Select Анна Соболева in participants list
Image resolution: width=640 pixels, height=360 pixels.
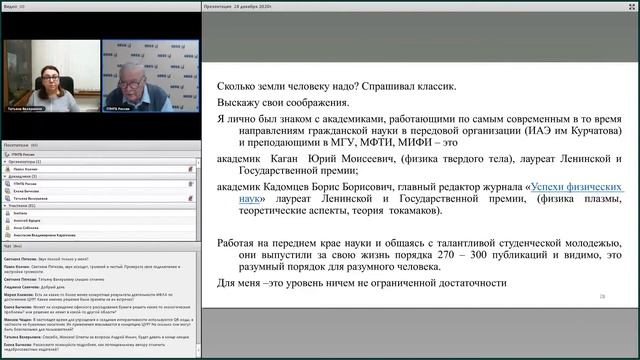(99, 228)
